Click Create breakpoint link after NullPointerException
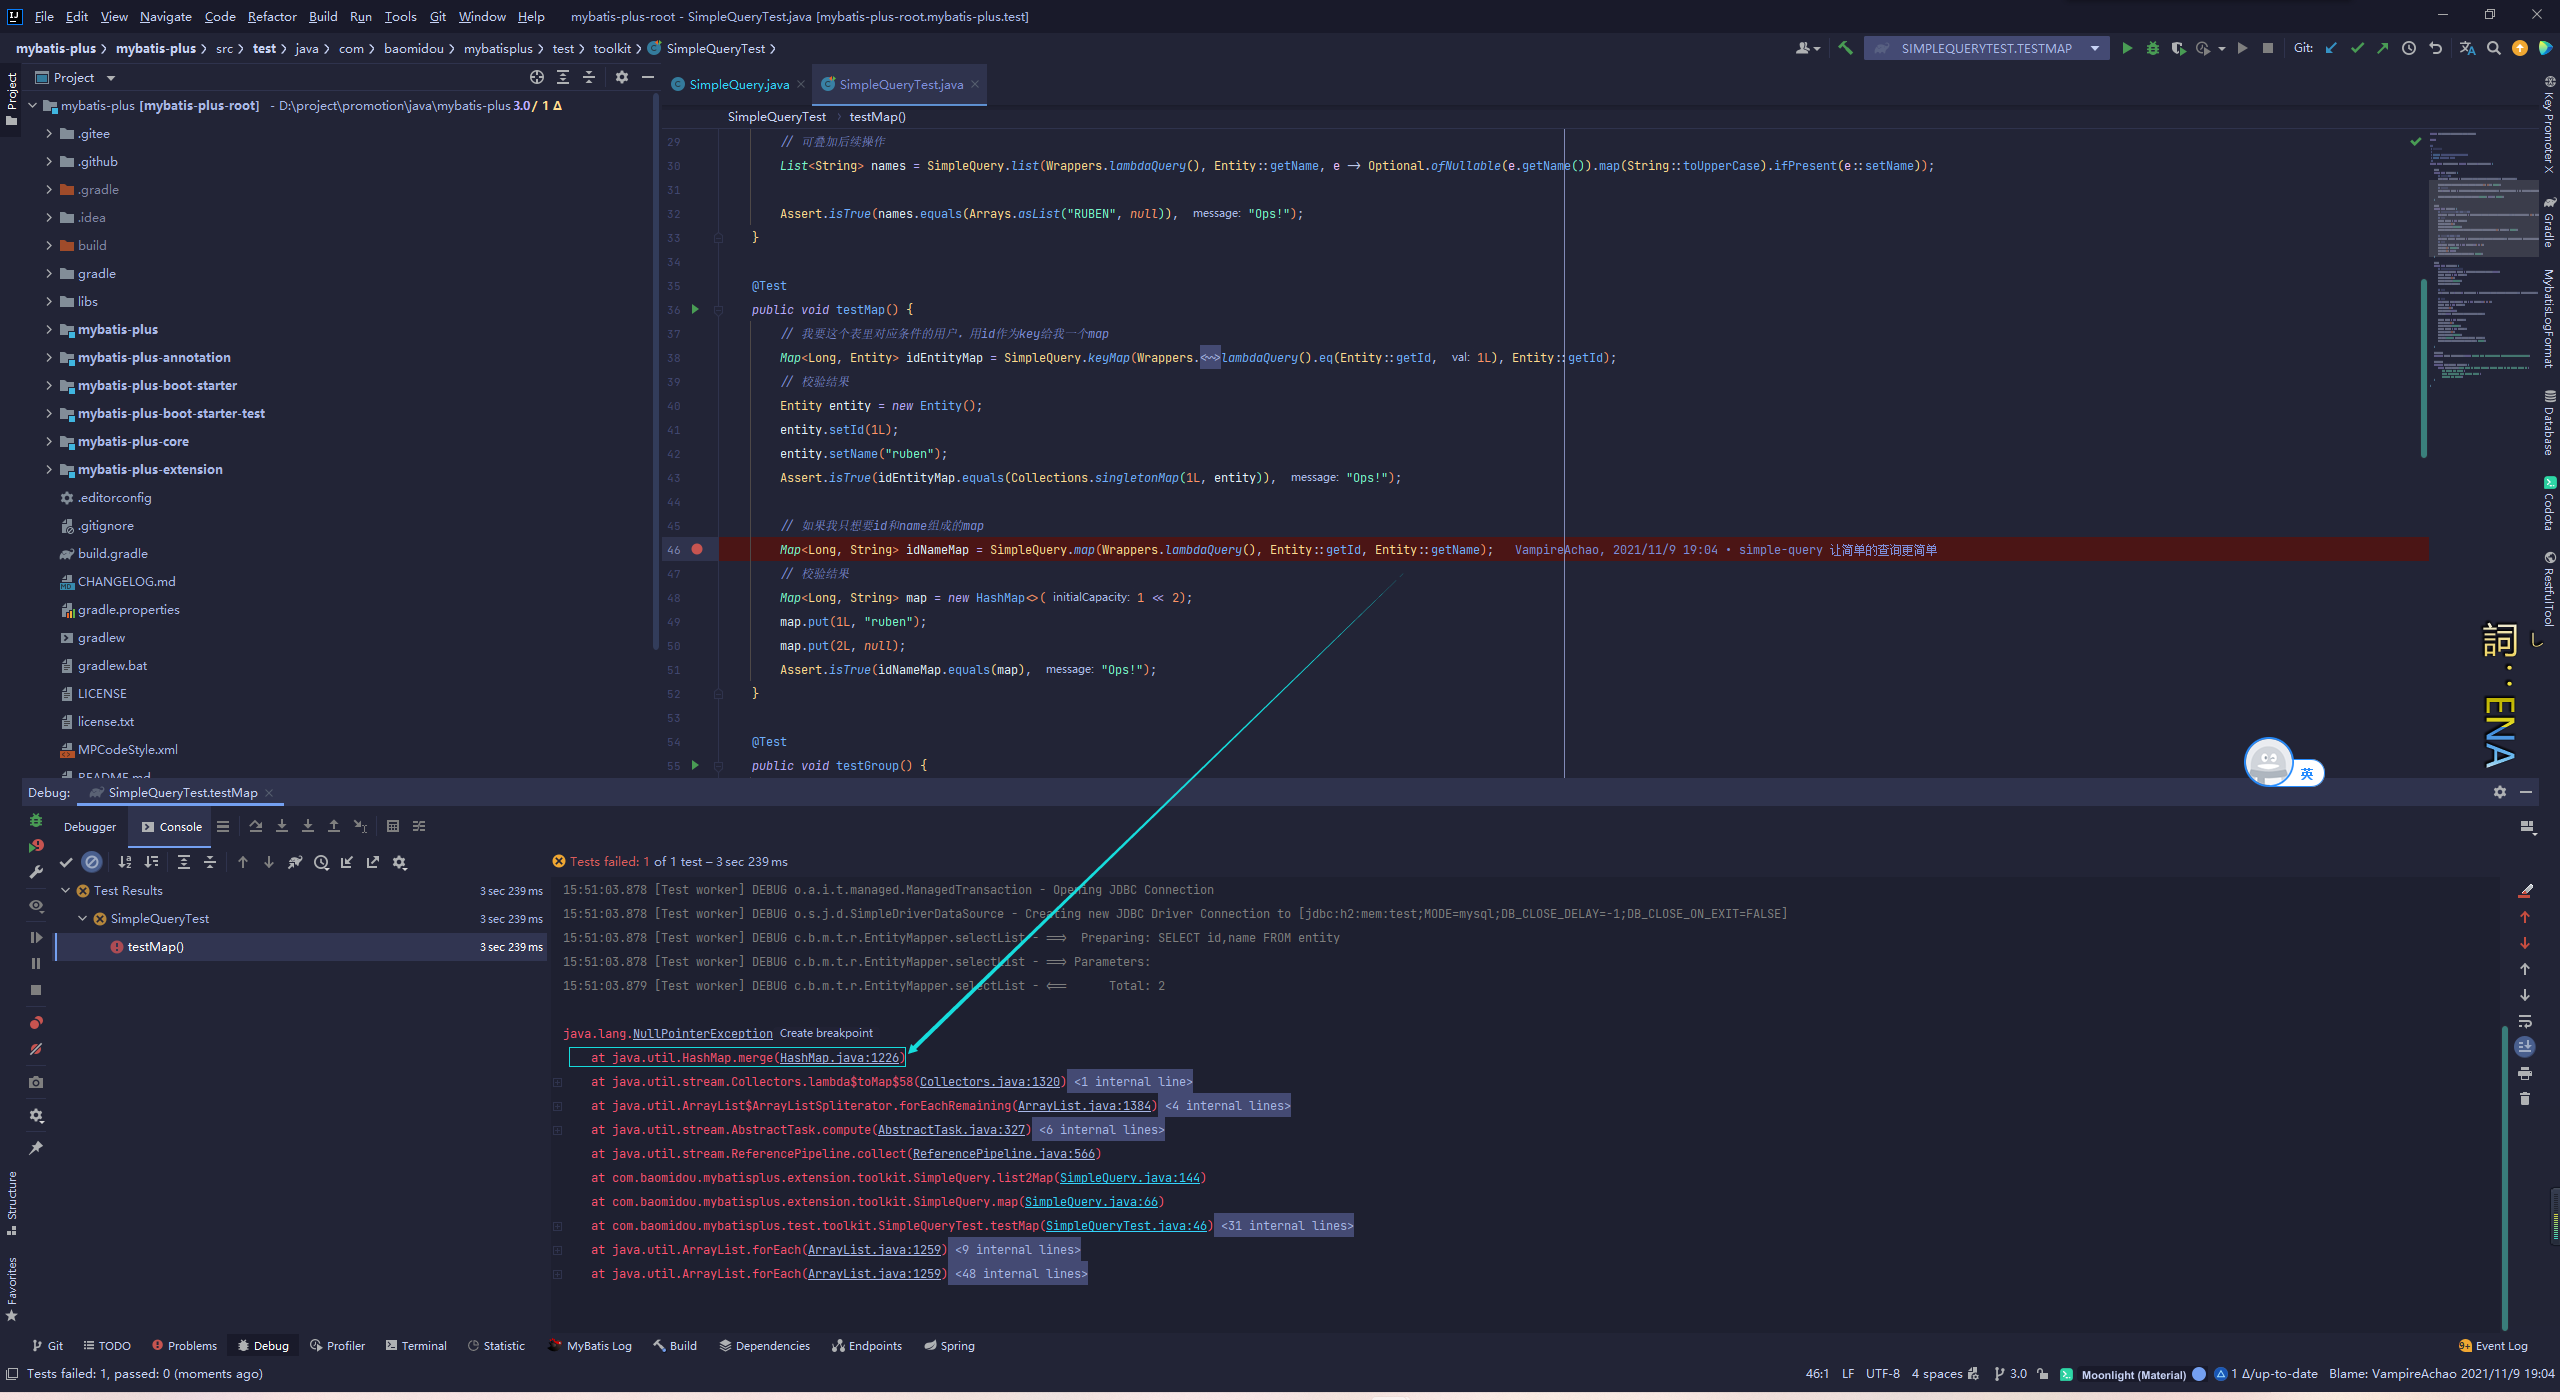The height and width of the screenshot is (1400, 2560). point(826,1033)
